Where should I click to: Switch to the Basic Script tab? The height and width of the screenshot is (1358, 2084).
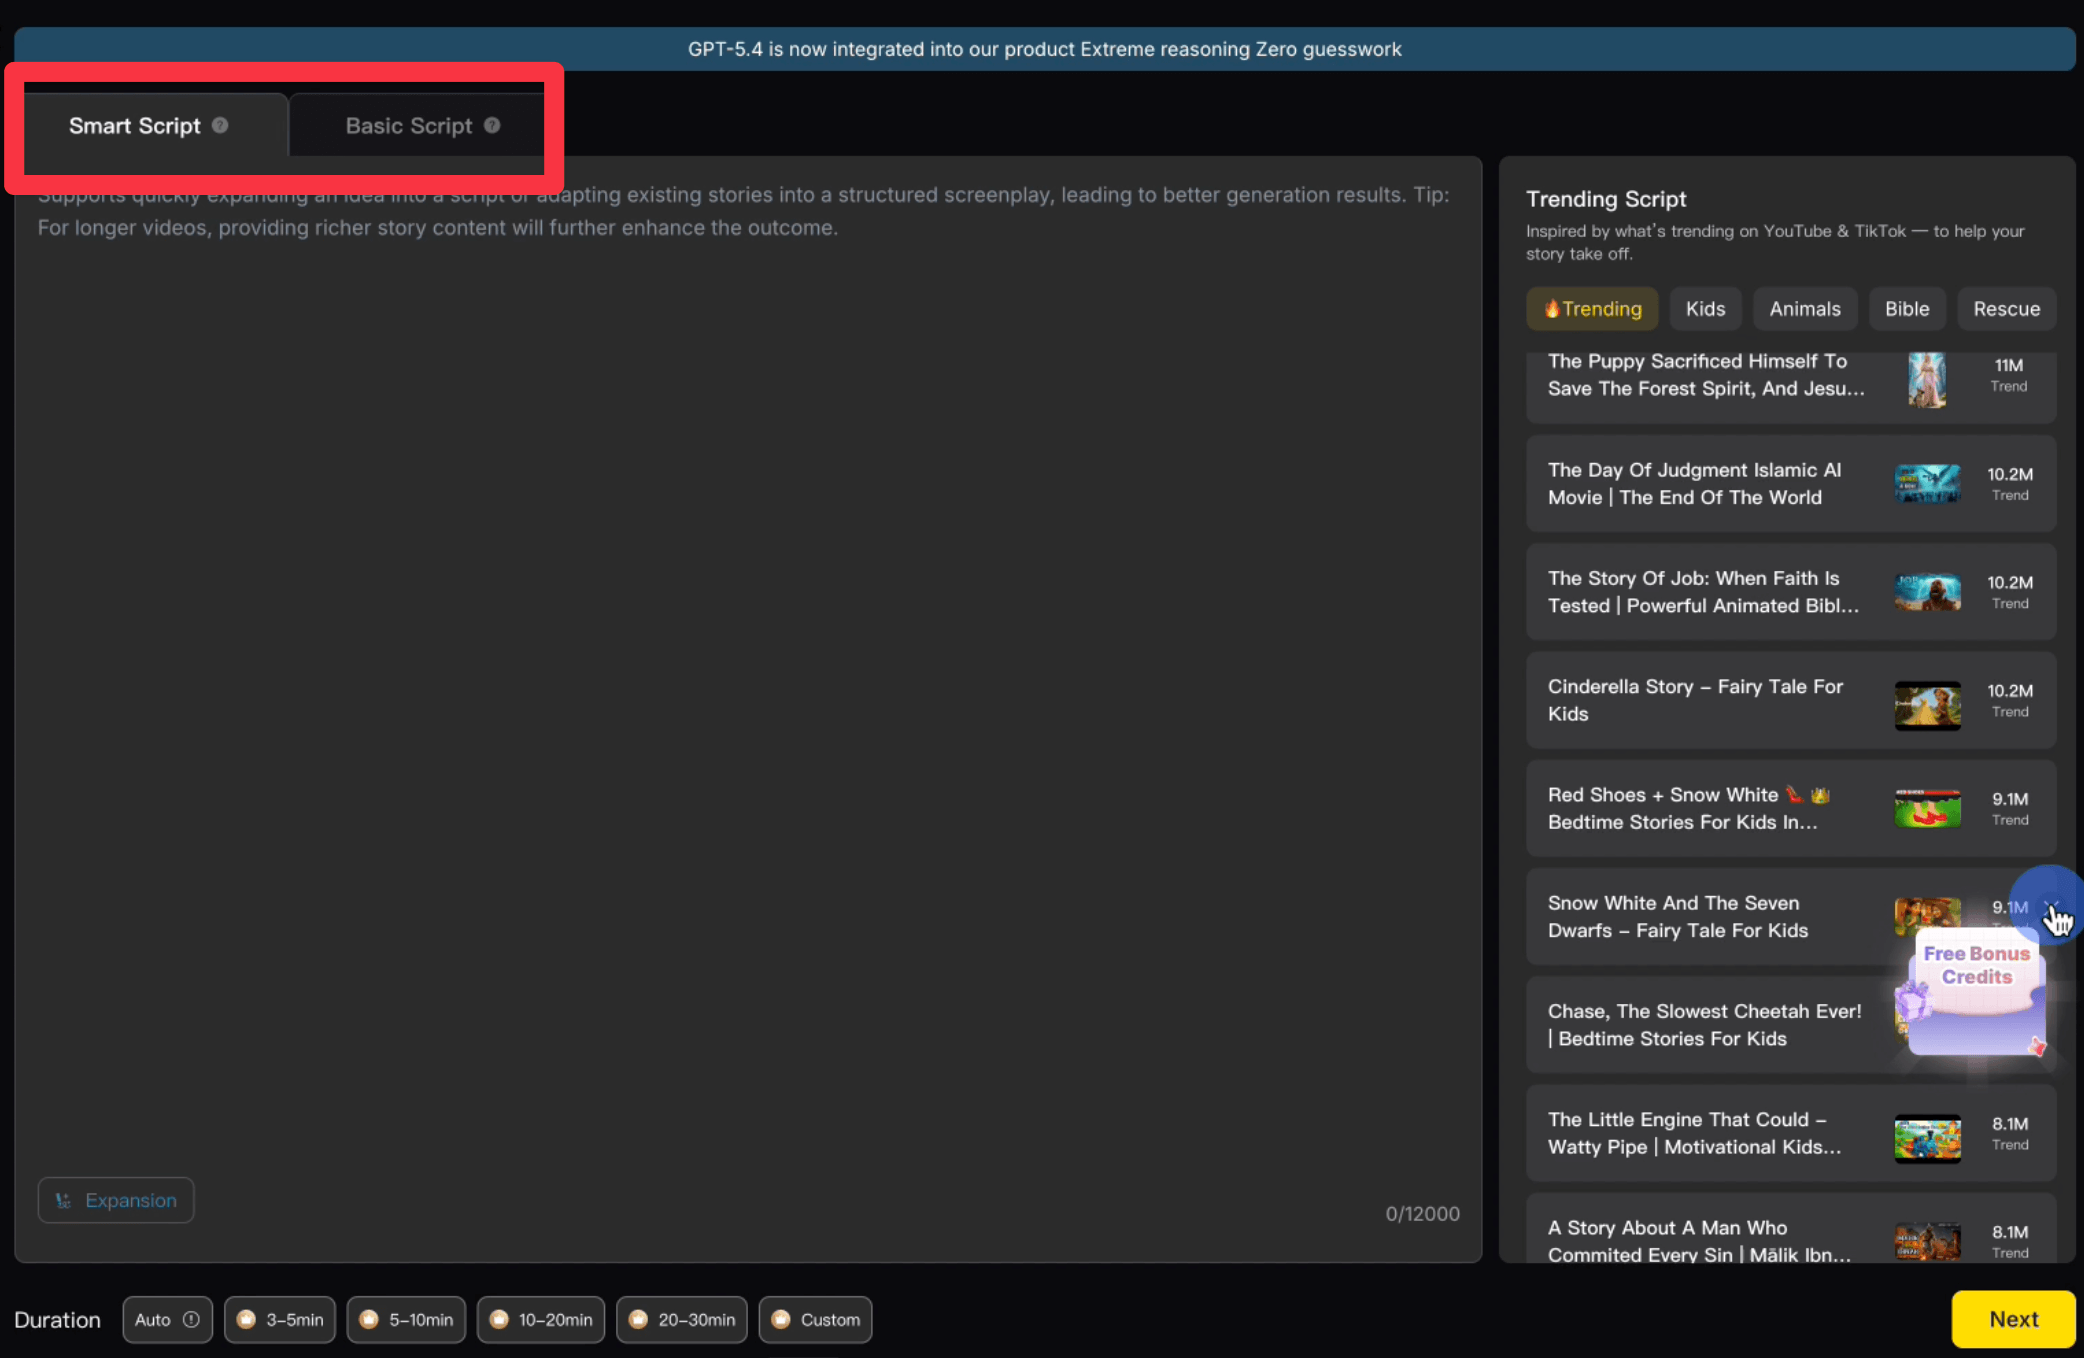pyautogui.click(x=409, y=126)
